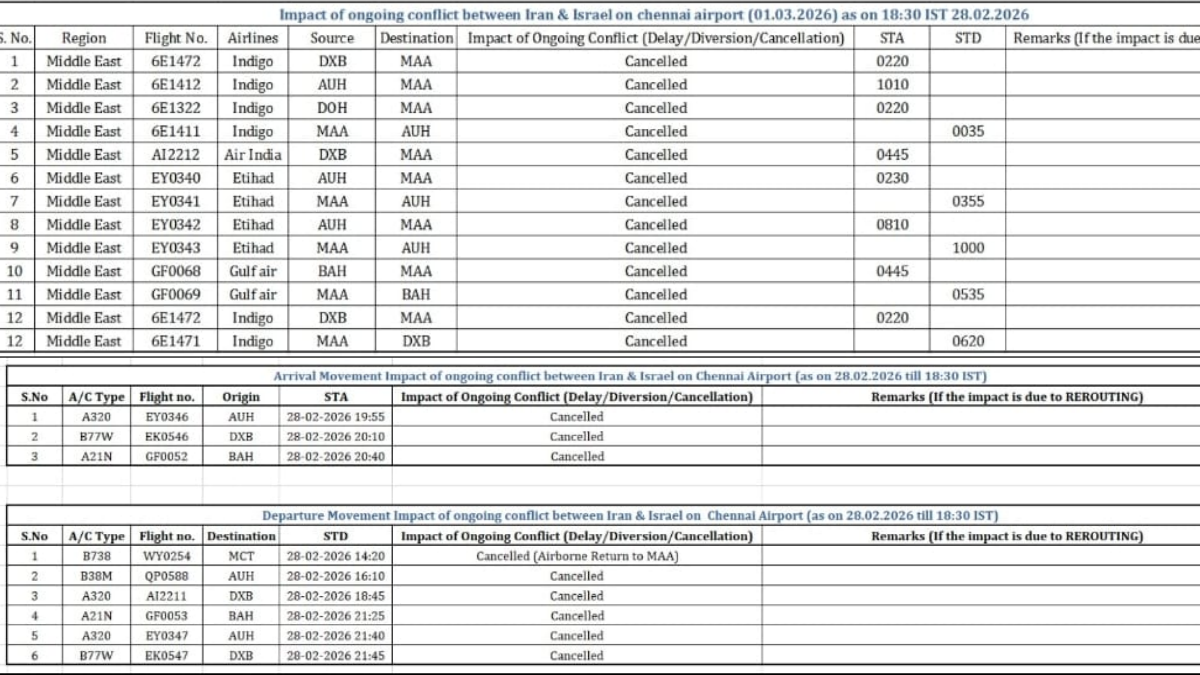1200x675 pixels.
Task: Select flight number cell 6E1412
Action: (x=176, y=85)
